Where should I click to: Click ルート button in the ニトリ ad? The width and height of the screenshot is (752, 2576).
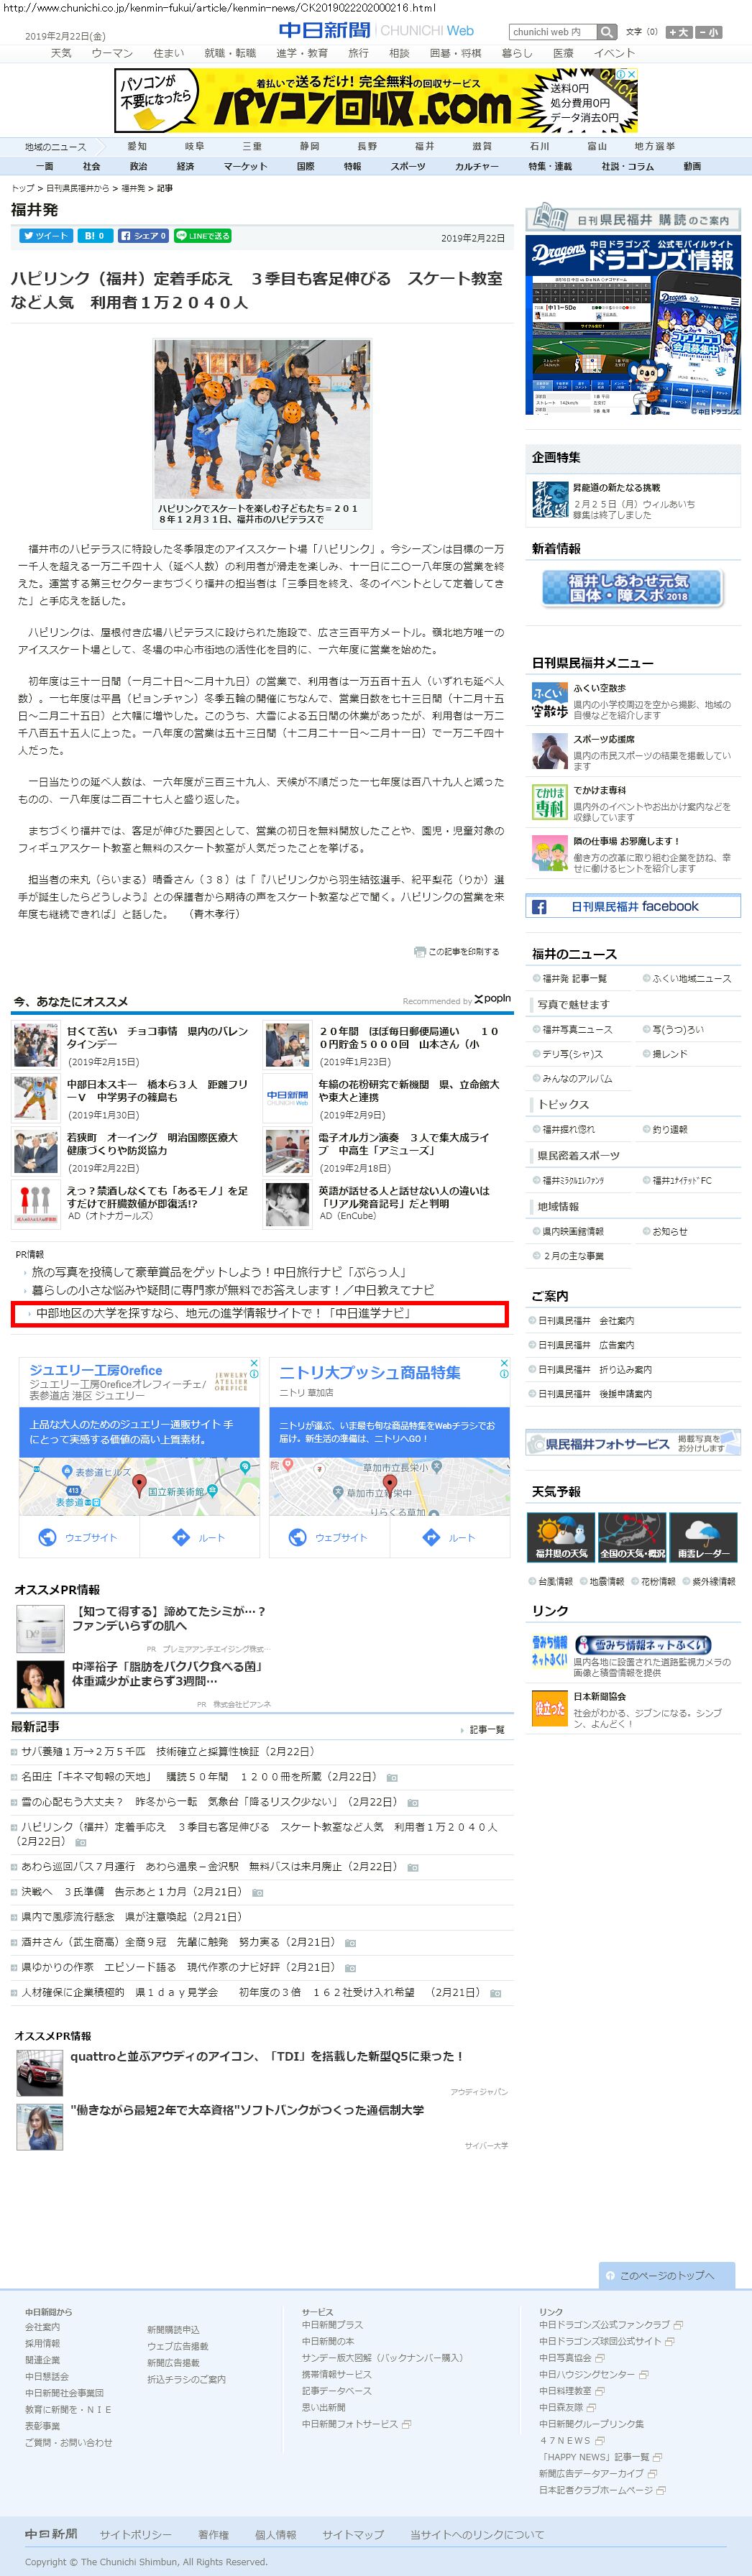(x=449, y=1537)
